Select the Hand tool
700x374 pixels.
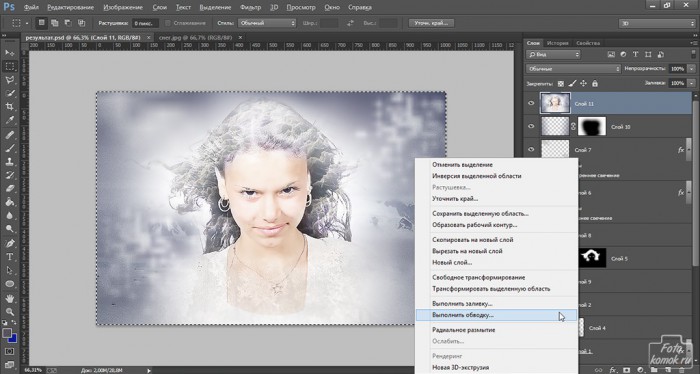(x=9, y=298)
